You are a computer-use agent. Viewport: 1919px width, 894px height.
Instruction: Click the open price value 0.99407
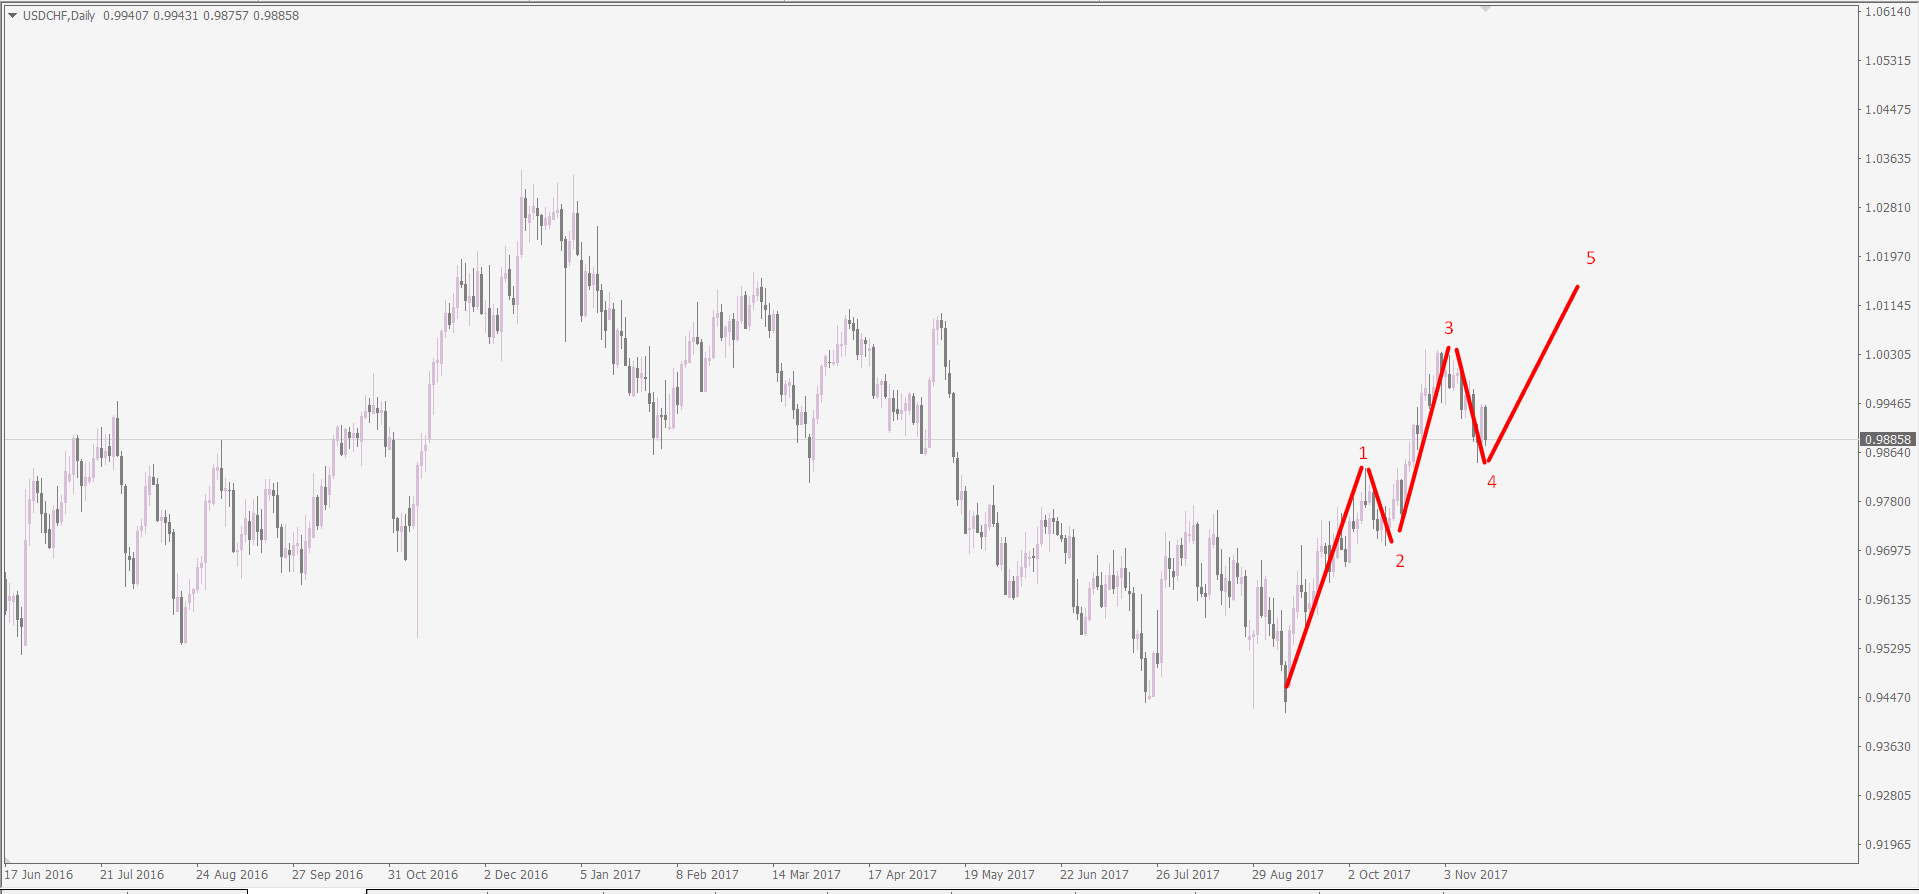click(x=126, y=16)
